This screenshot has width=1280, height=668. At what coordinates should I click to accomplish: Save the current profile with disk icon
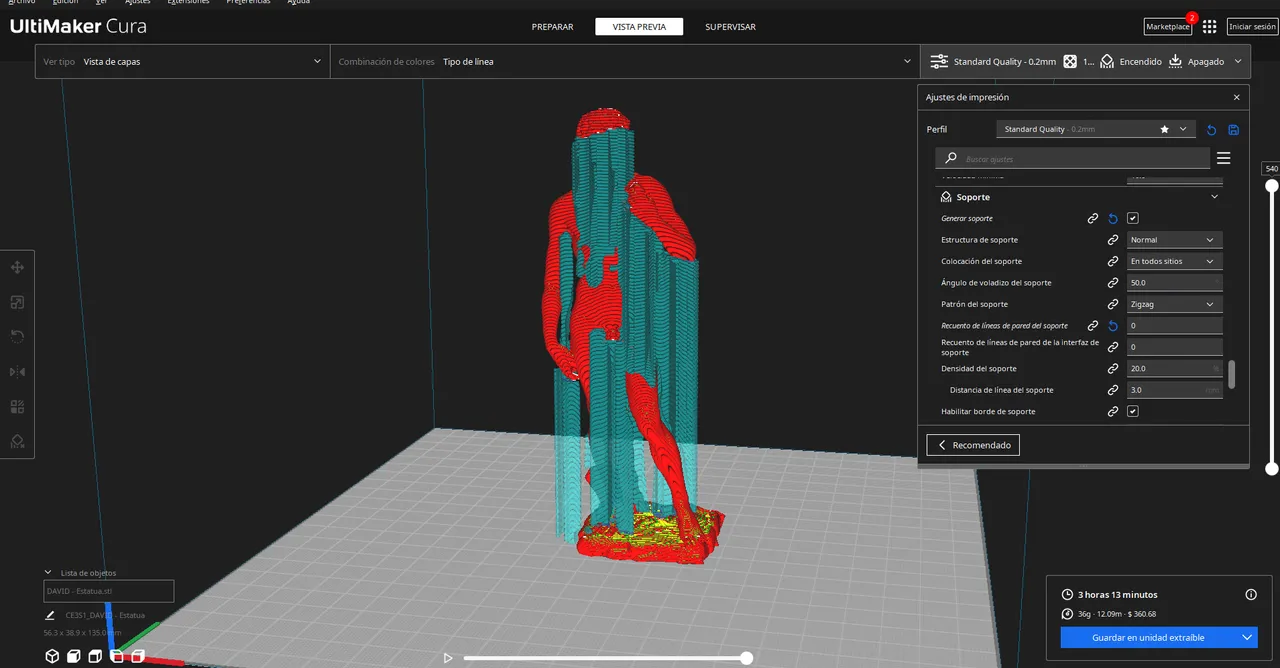(x=1234, y=130)
